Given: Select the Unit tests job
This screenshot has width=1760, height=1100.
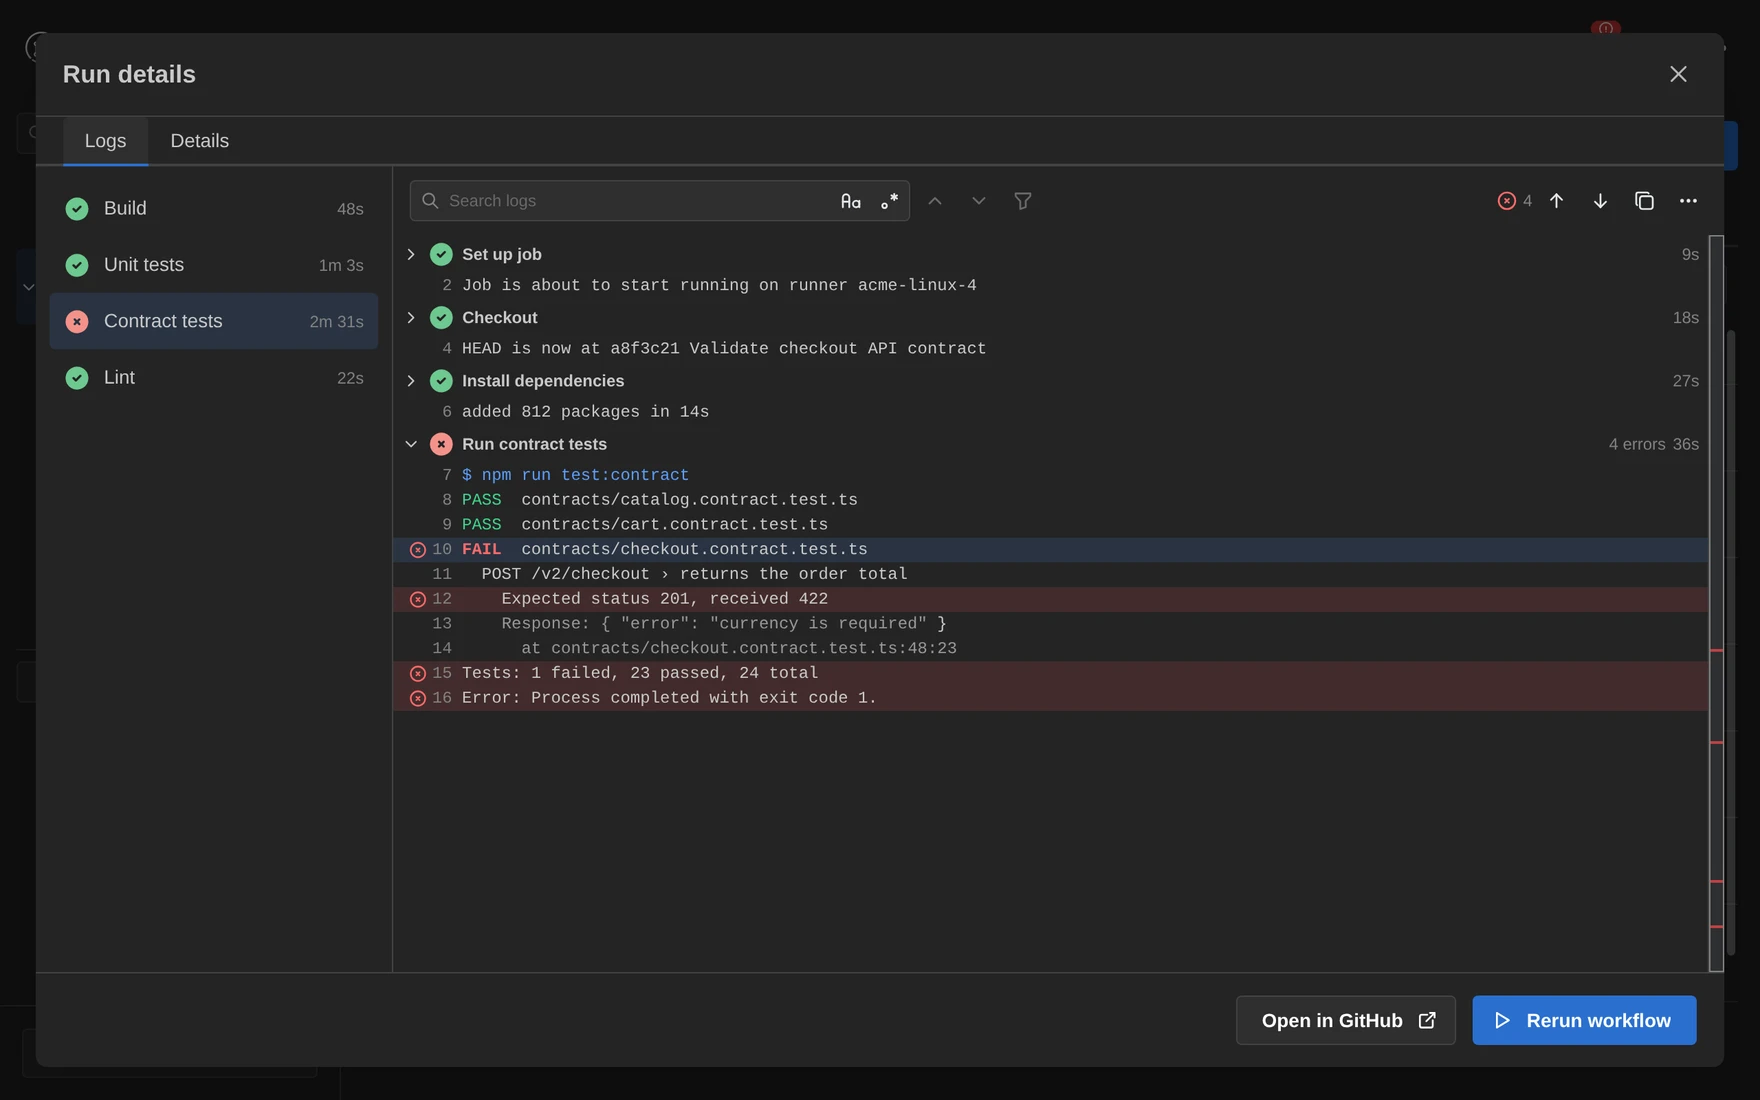Looking at the screenshot, I should coord(214,265).
